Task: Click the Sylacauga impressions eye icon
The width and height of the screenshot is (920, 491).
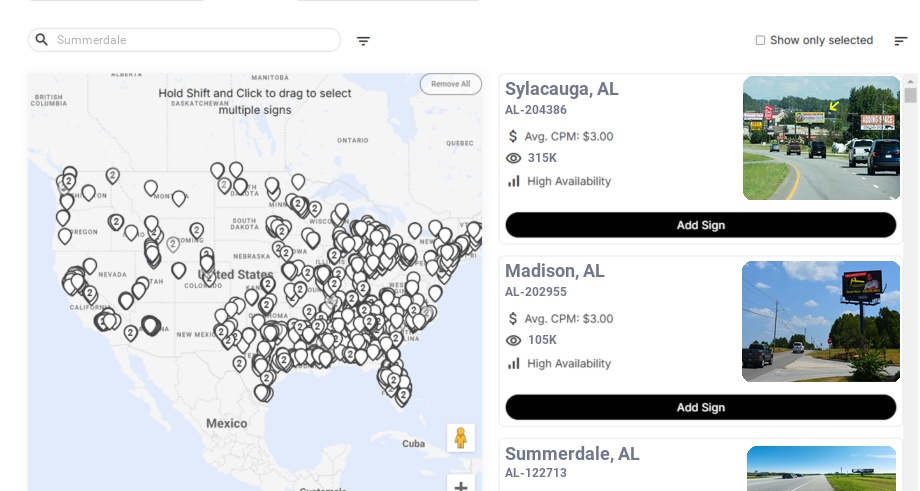Action: pyautogui.click(x=514, y=158)
